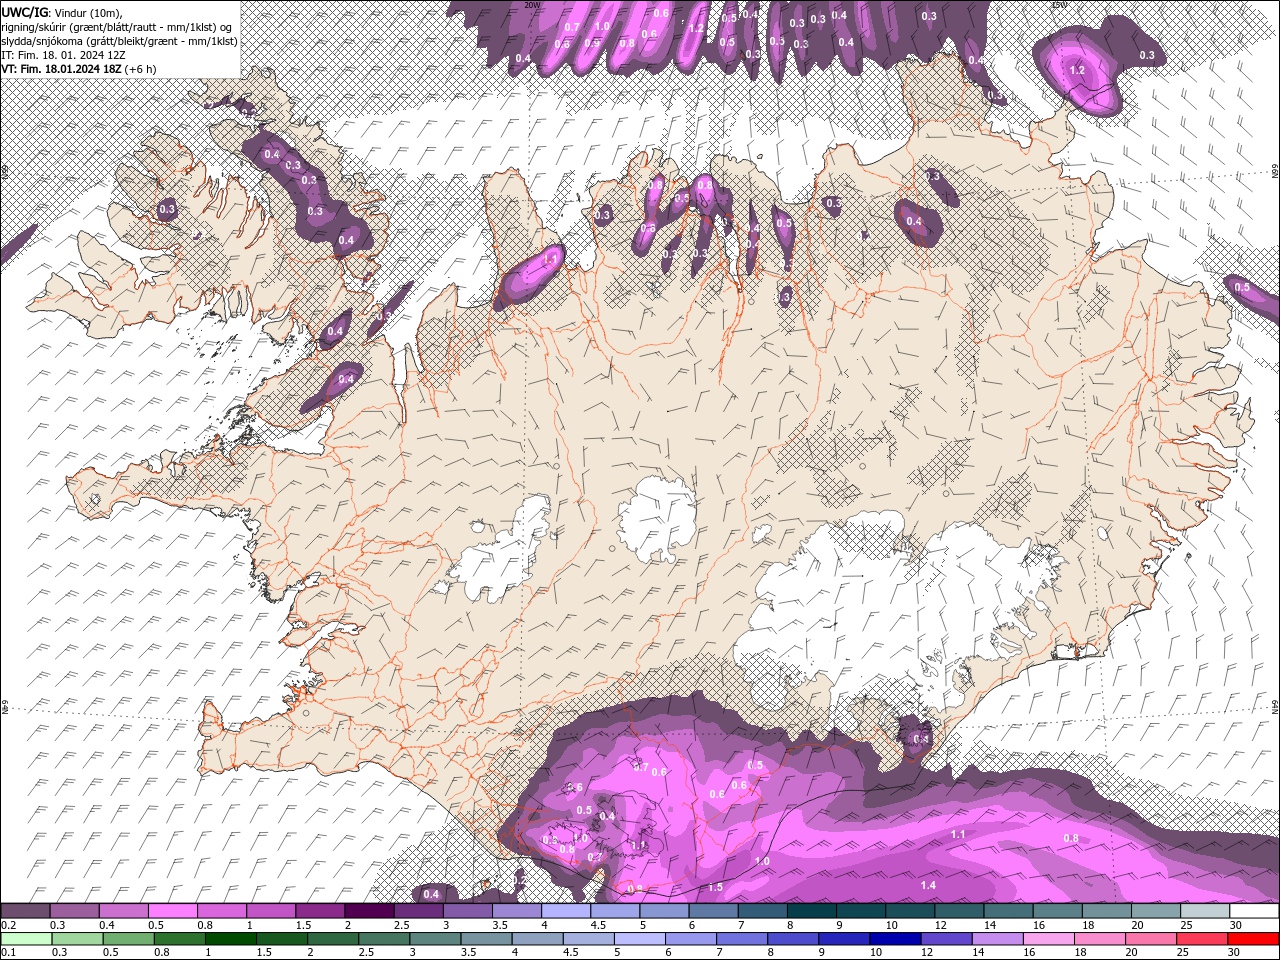Click the white 30 swatch in upper legend row
Image resolution: width=1280 pixels, height=960 pixels.
1254,911
